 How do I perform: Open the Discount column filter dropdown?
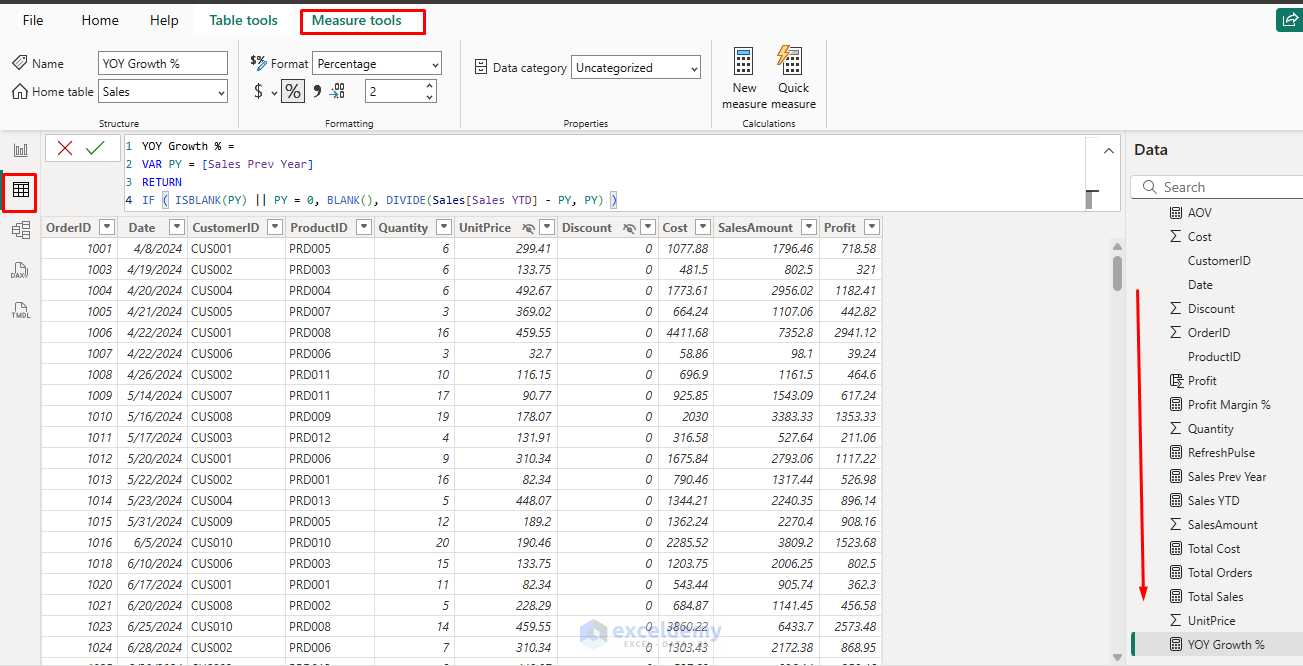[x=648, y=228]
